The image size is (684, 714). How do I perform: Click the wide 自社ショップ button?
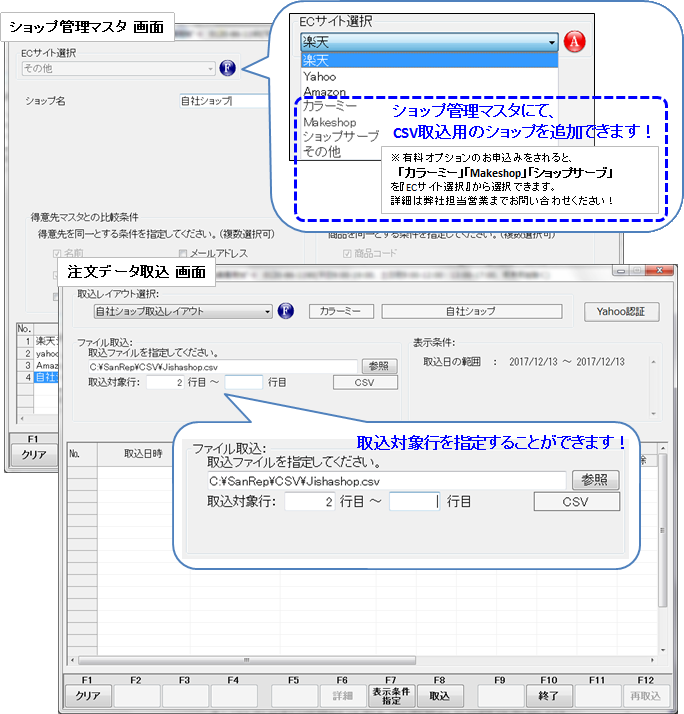pyautogui.click(x=471, y=311)
